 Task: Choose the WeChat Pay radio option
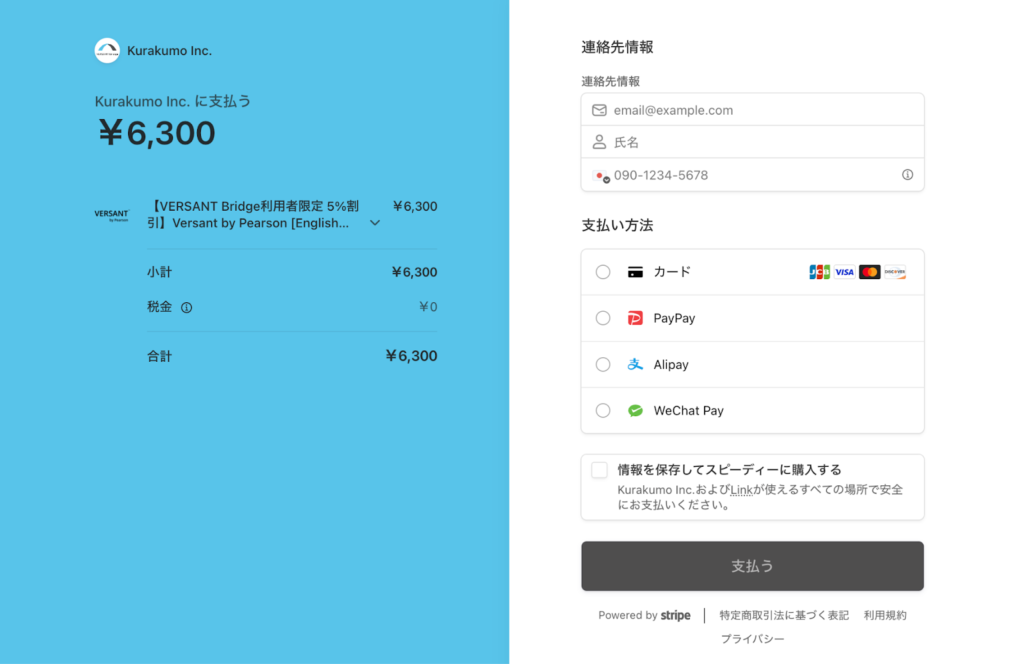pos(603,411)
